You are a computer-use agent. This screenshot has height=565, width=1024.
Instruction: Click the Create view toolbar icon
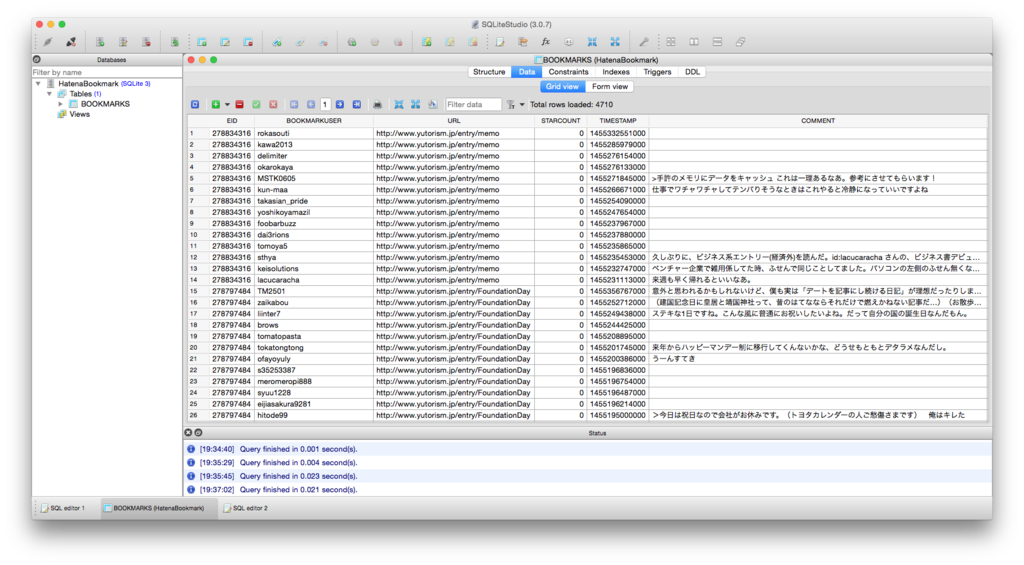point(426,42)
